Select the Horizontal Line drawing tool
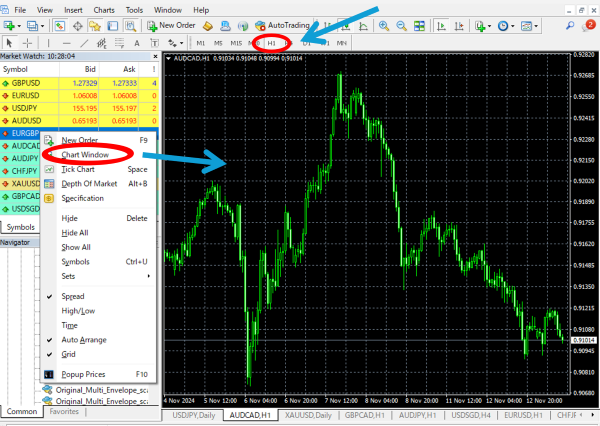 [67, 43]
